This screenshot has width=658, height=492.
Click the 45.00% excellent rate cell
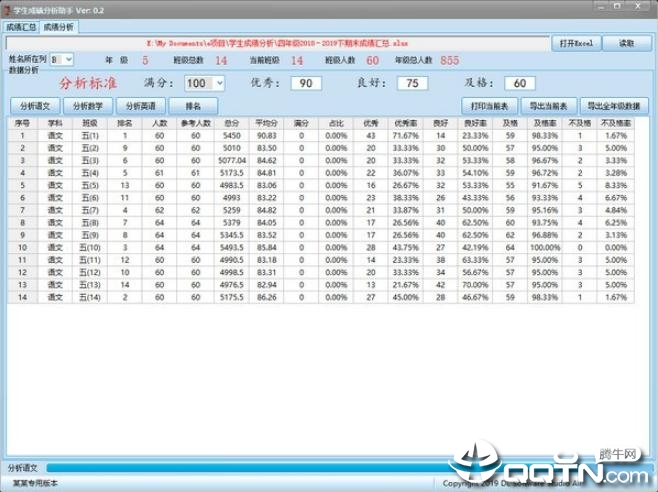(x=406, y=297)
